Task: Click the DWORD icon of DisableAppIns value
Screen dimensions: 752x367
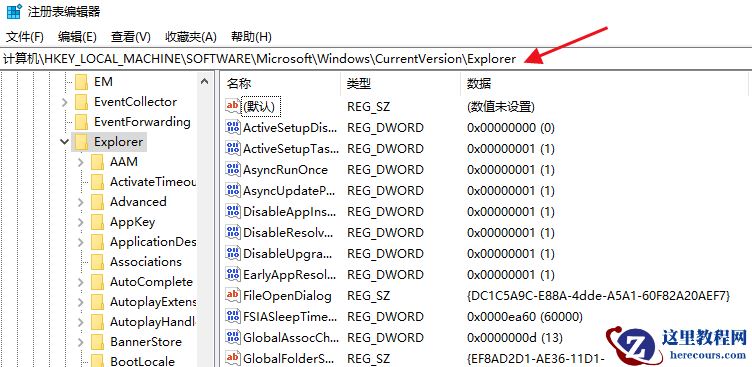Action: (233, 212)
